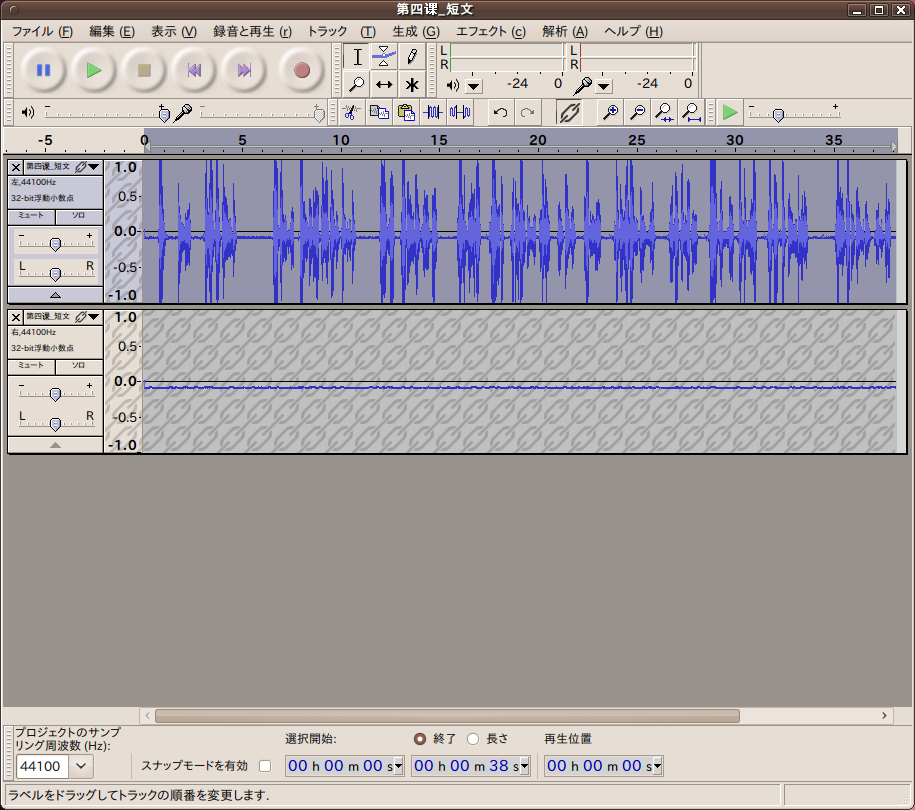Open the エフェクト menu
The image size is (915, 810).
(490, 31)
